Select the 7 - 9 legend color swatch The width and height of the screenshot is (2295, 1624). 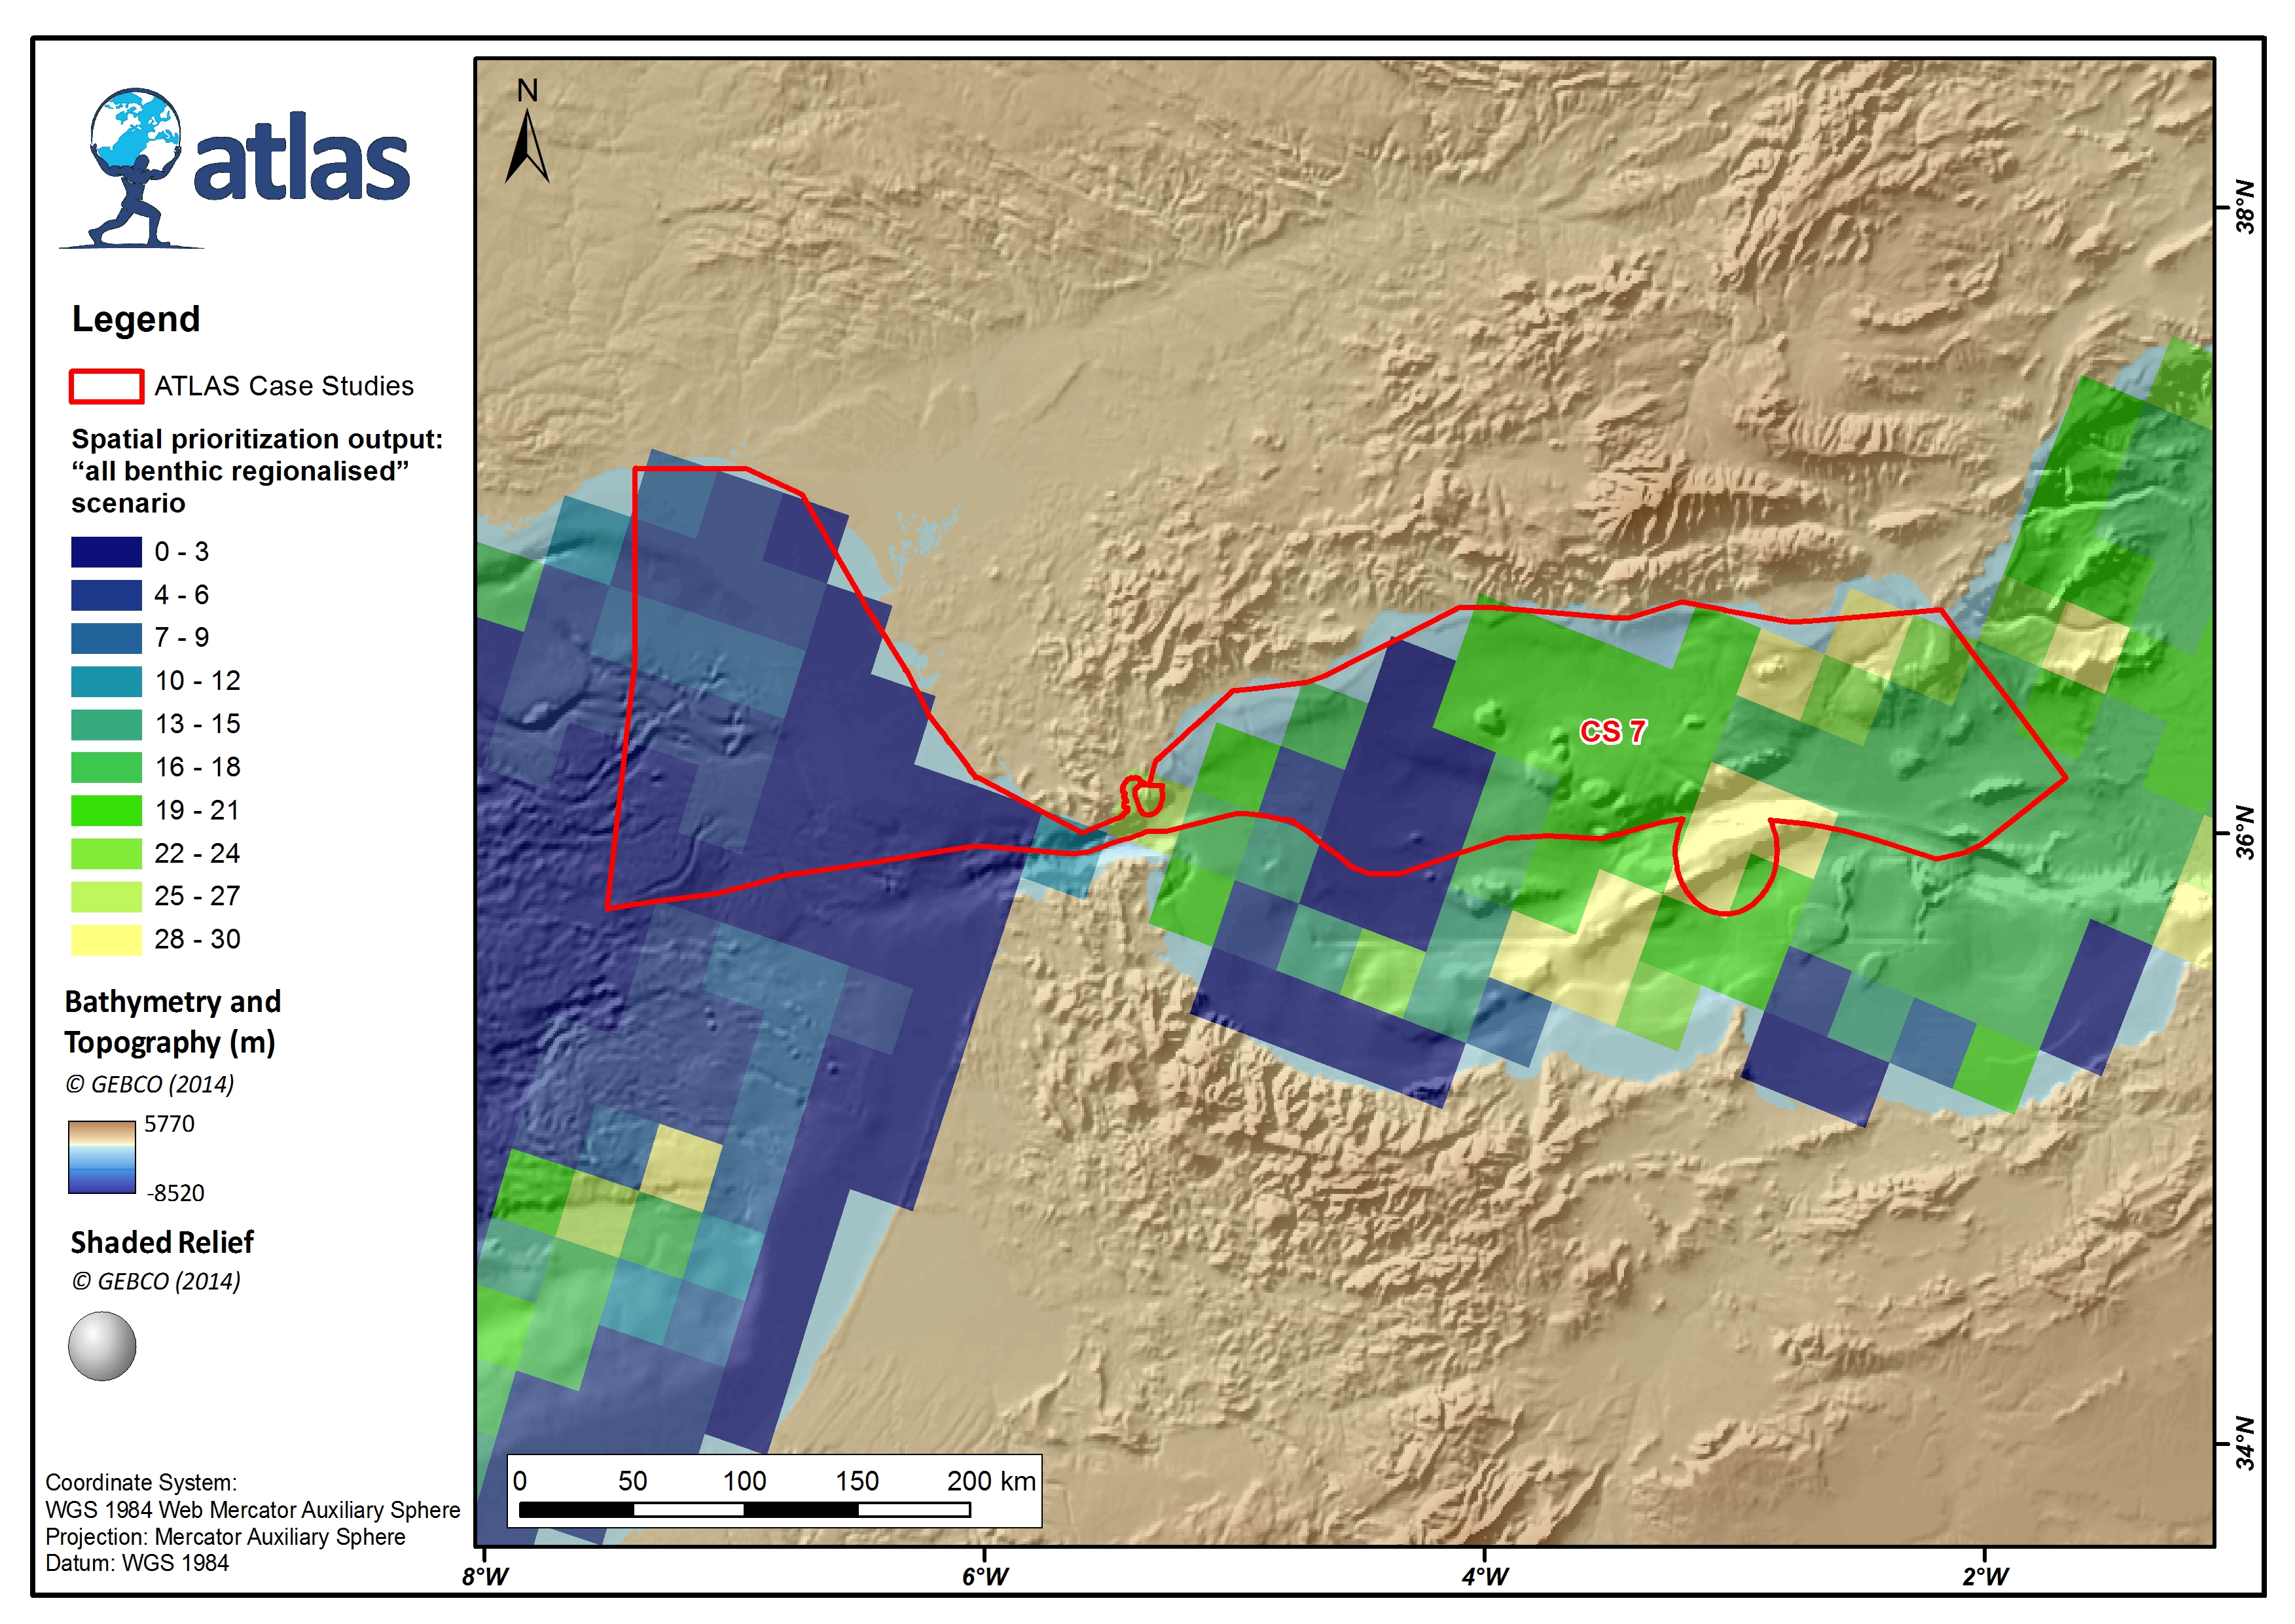pyautogui.click(x=106, y=638)
